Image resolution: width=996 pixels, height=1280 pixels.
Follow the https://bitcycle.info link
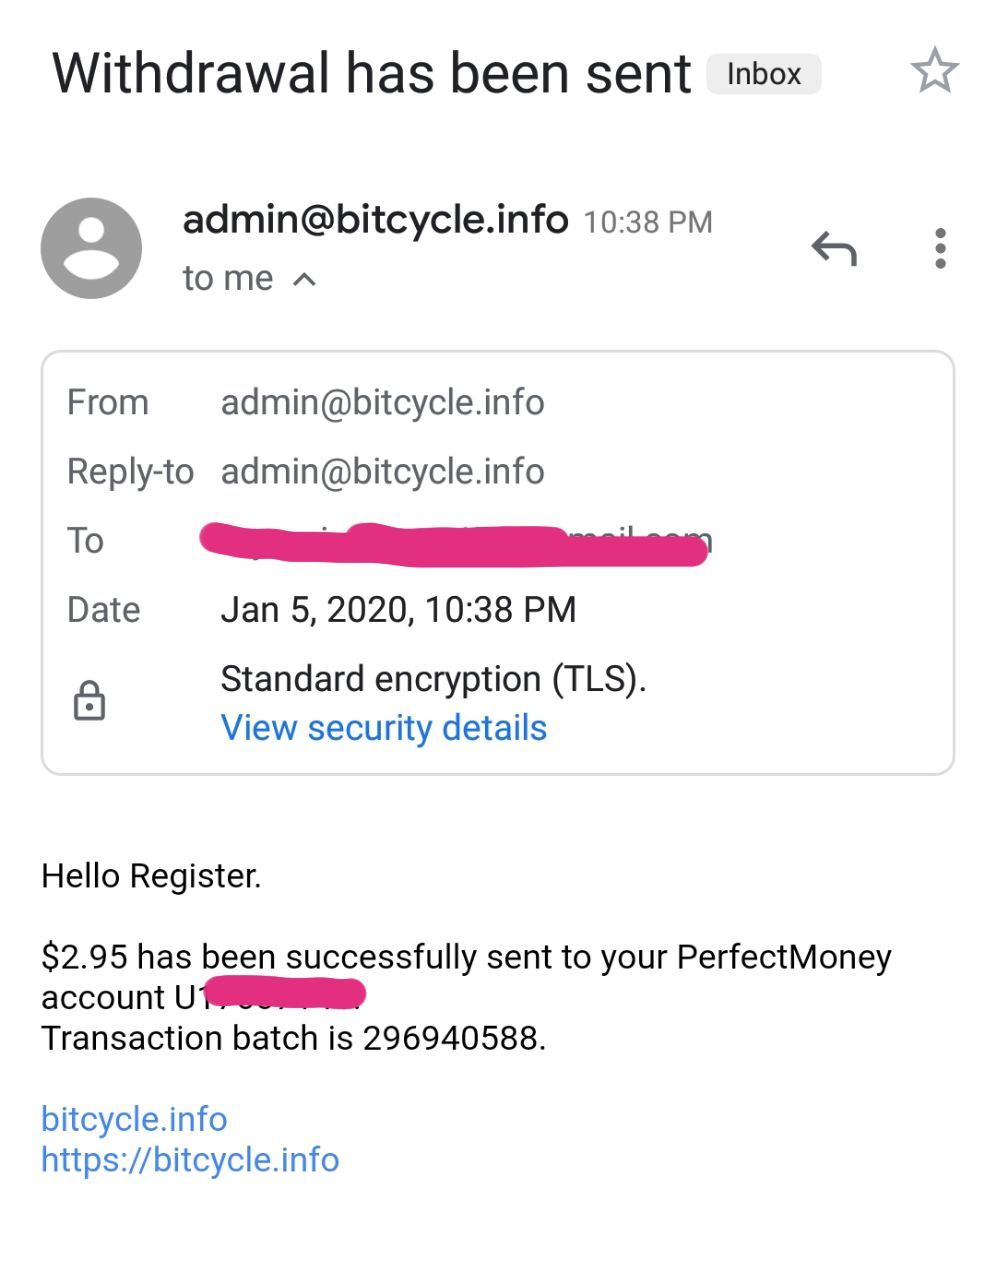[x=190, y=1159]
